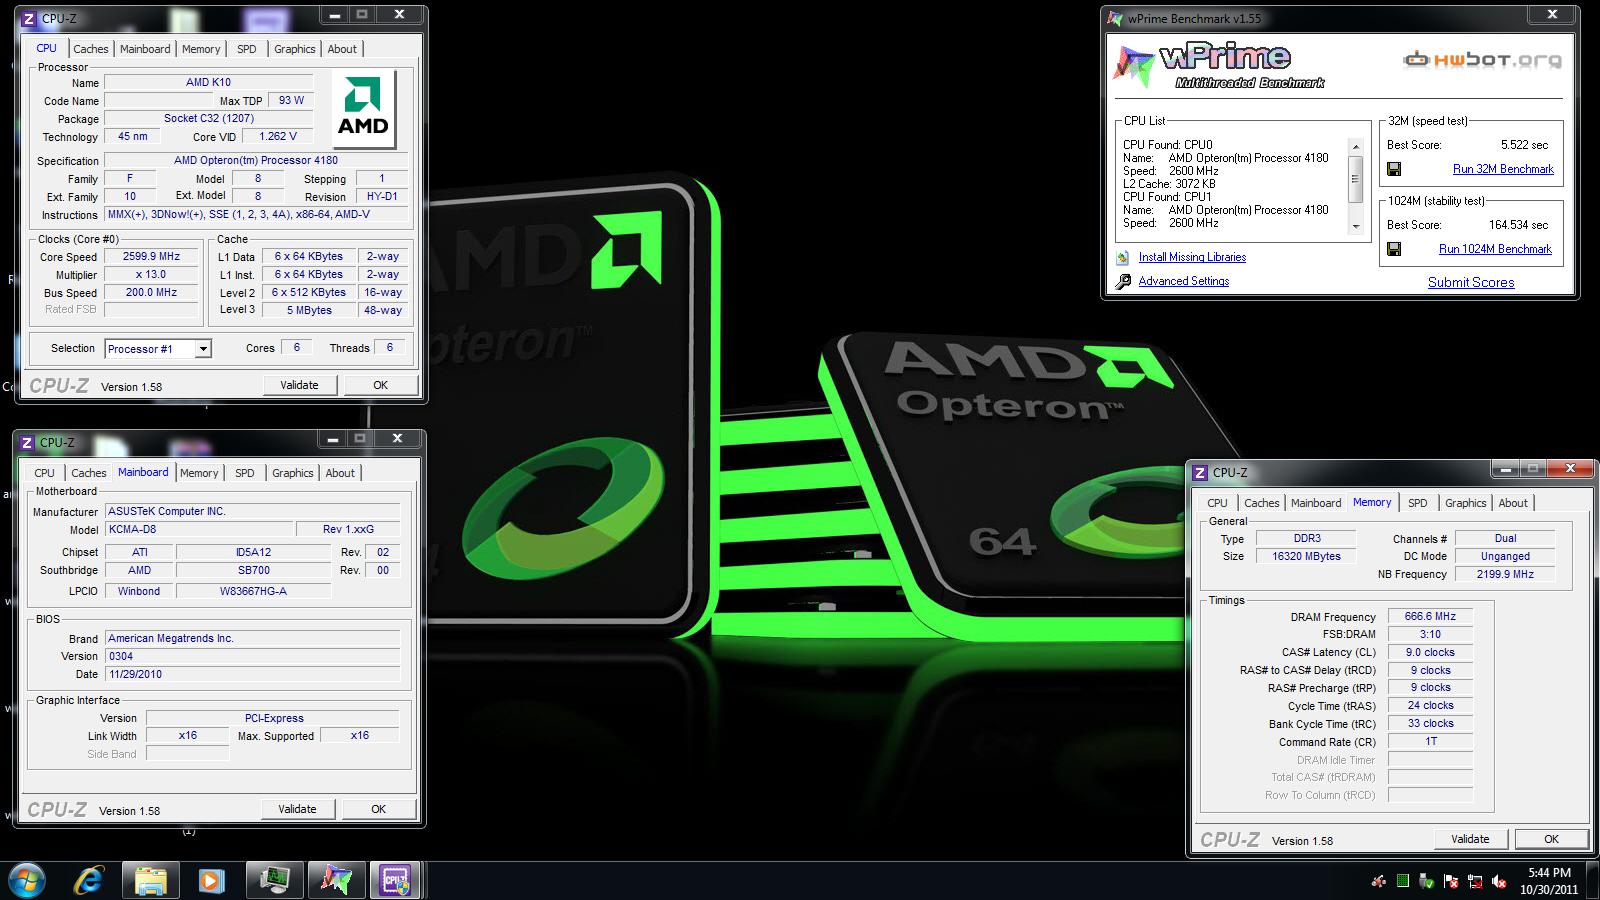
Task: Open Windows Explorer from the taskbar
Action: point(151,881)
